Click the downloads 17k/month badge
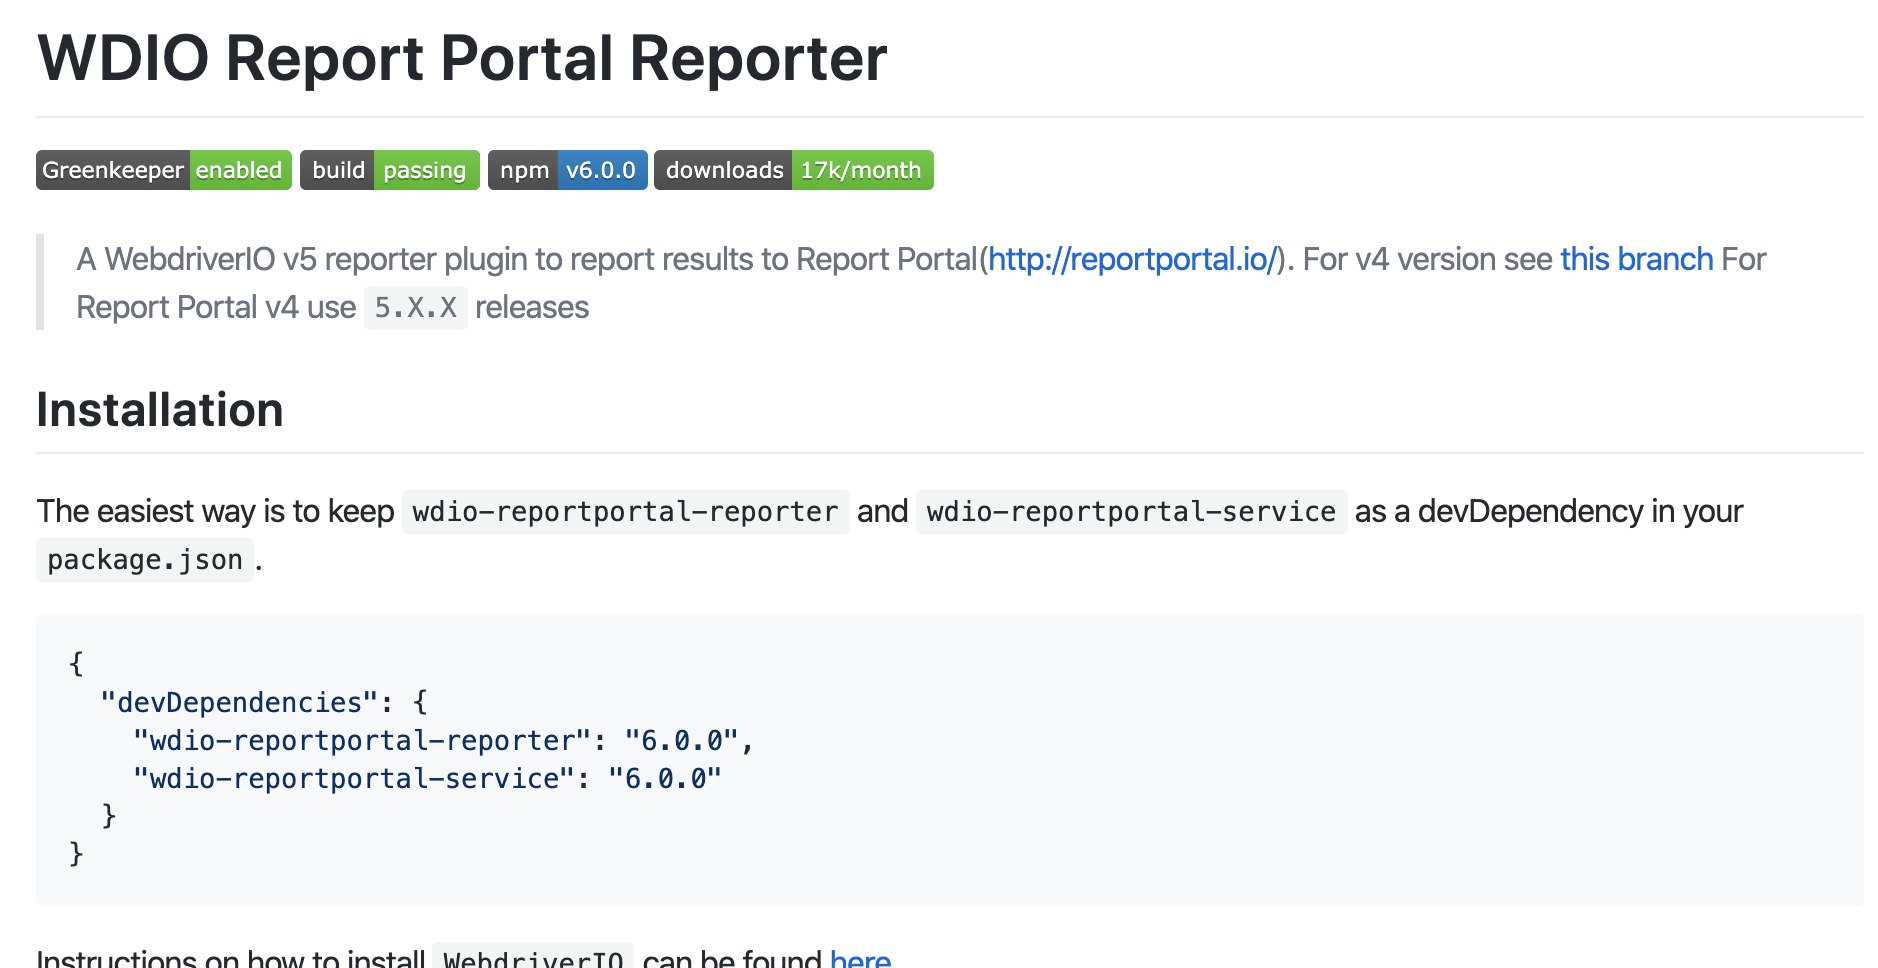The width and height of the screenshot is (1878, 968). [x=794, y=170]
